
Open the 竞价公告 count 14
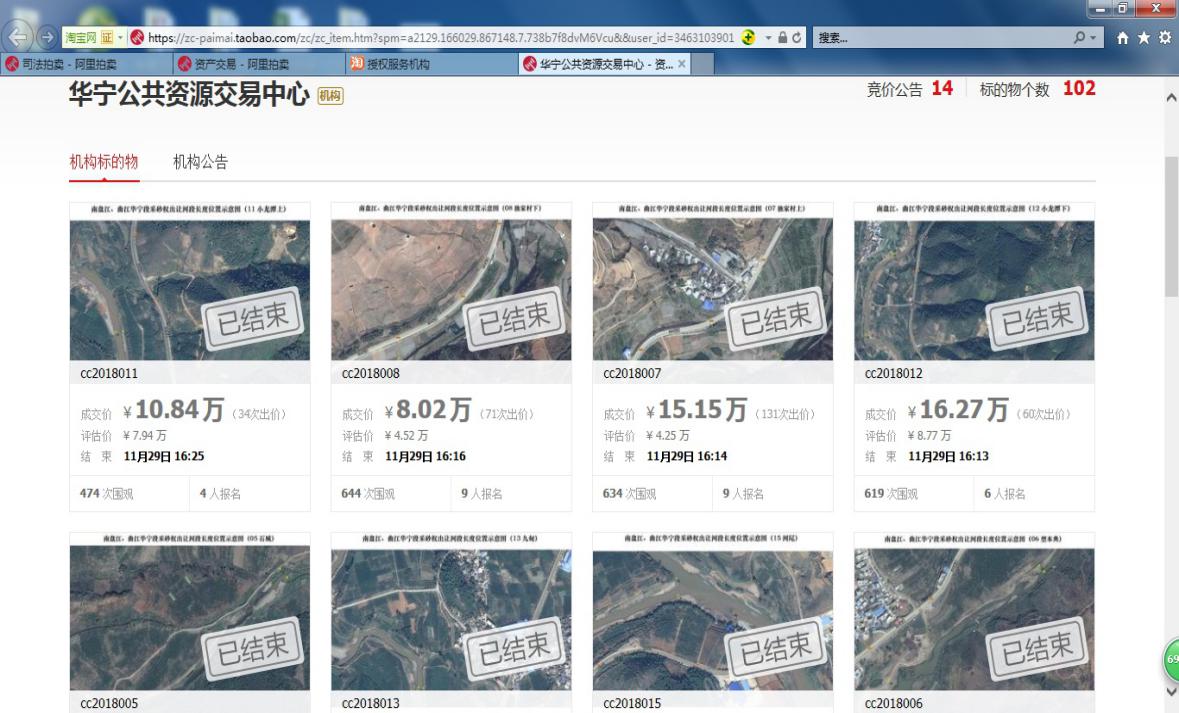coord(942,88)
